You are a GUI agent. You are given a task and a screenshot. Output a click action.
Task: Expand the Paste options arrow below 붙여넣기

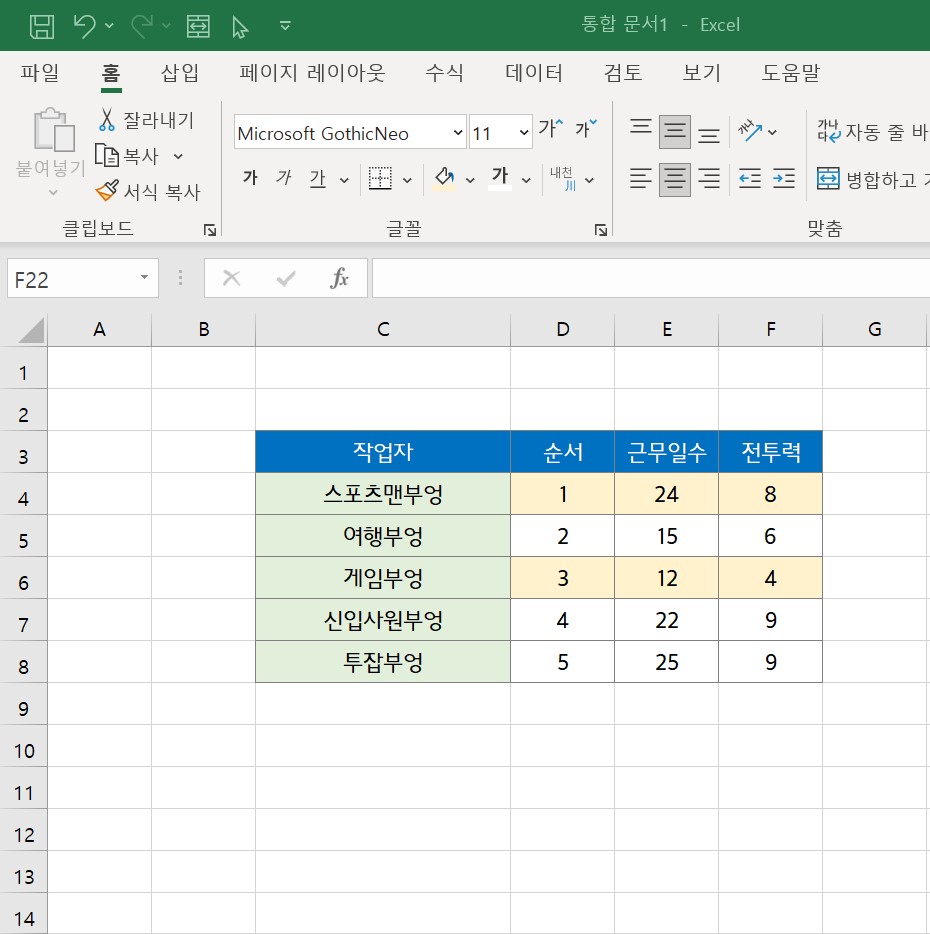53,192
